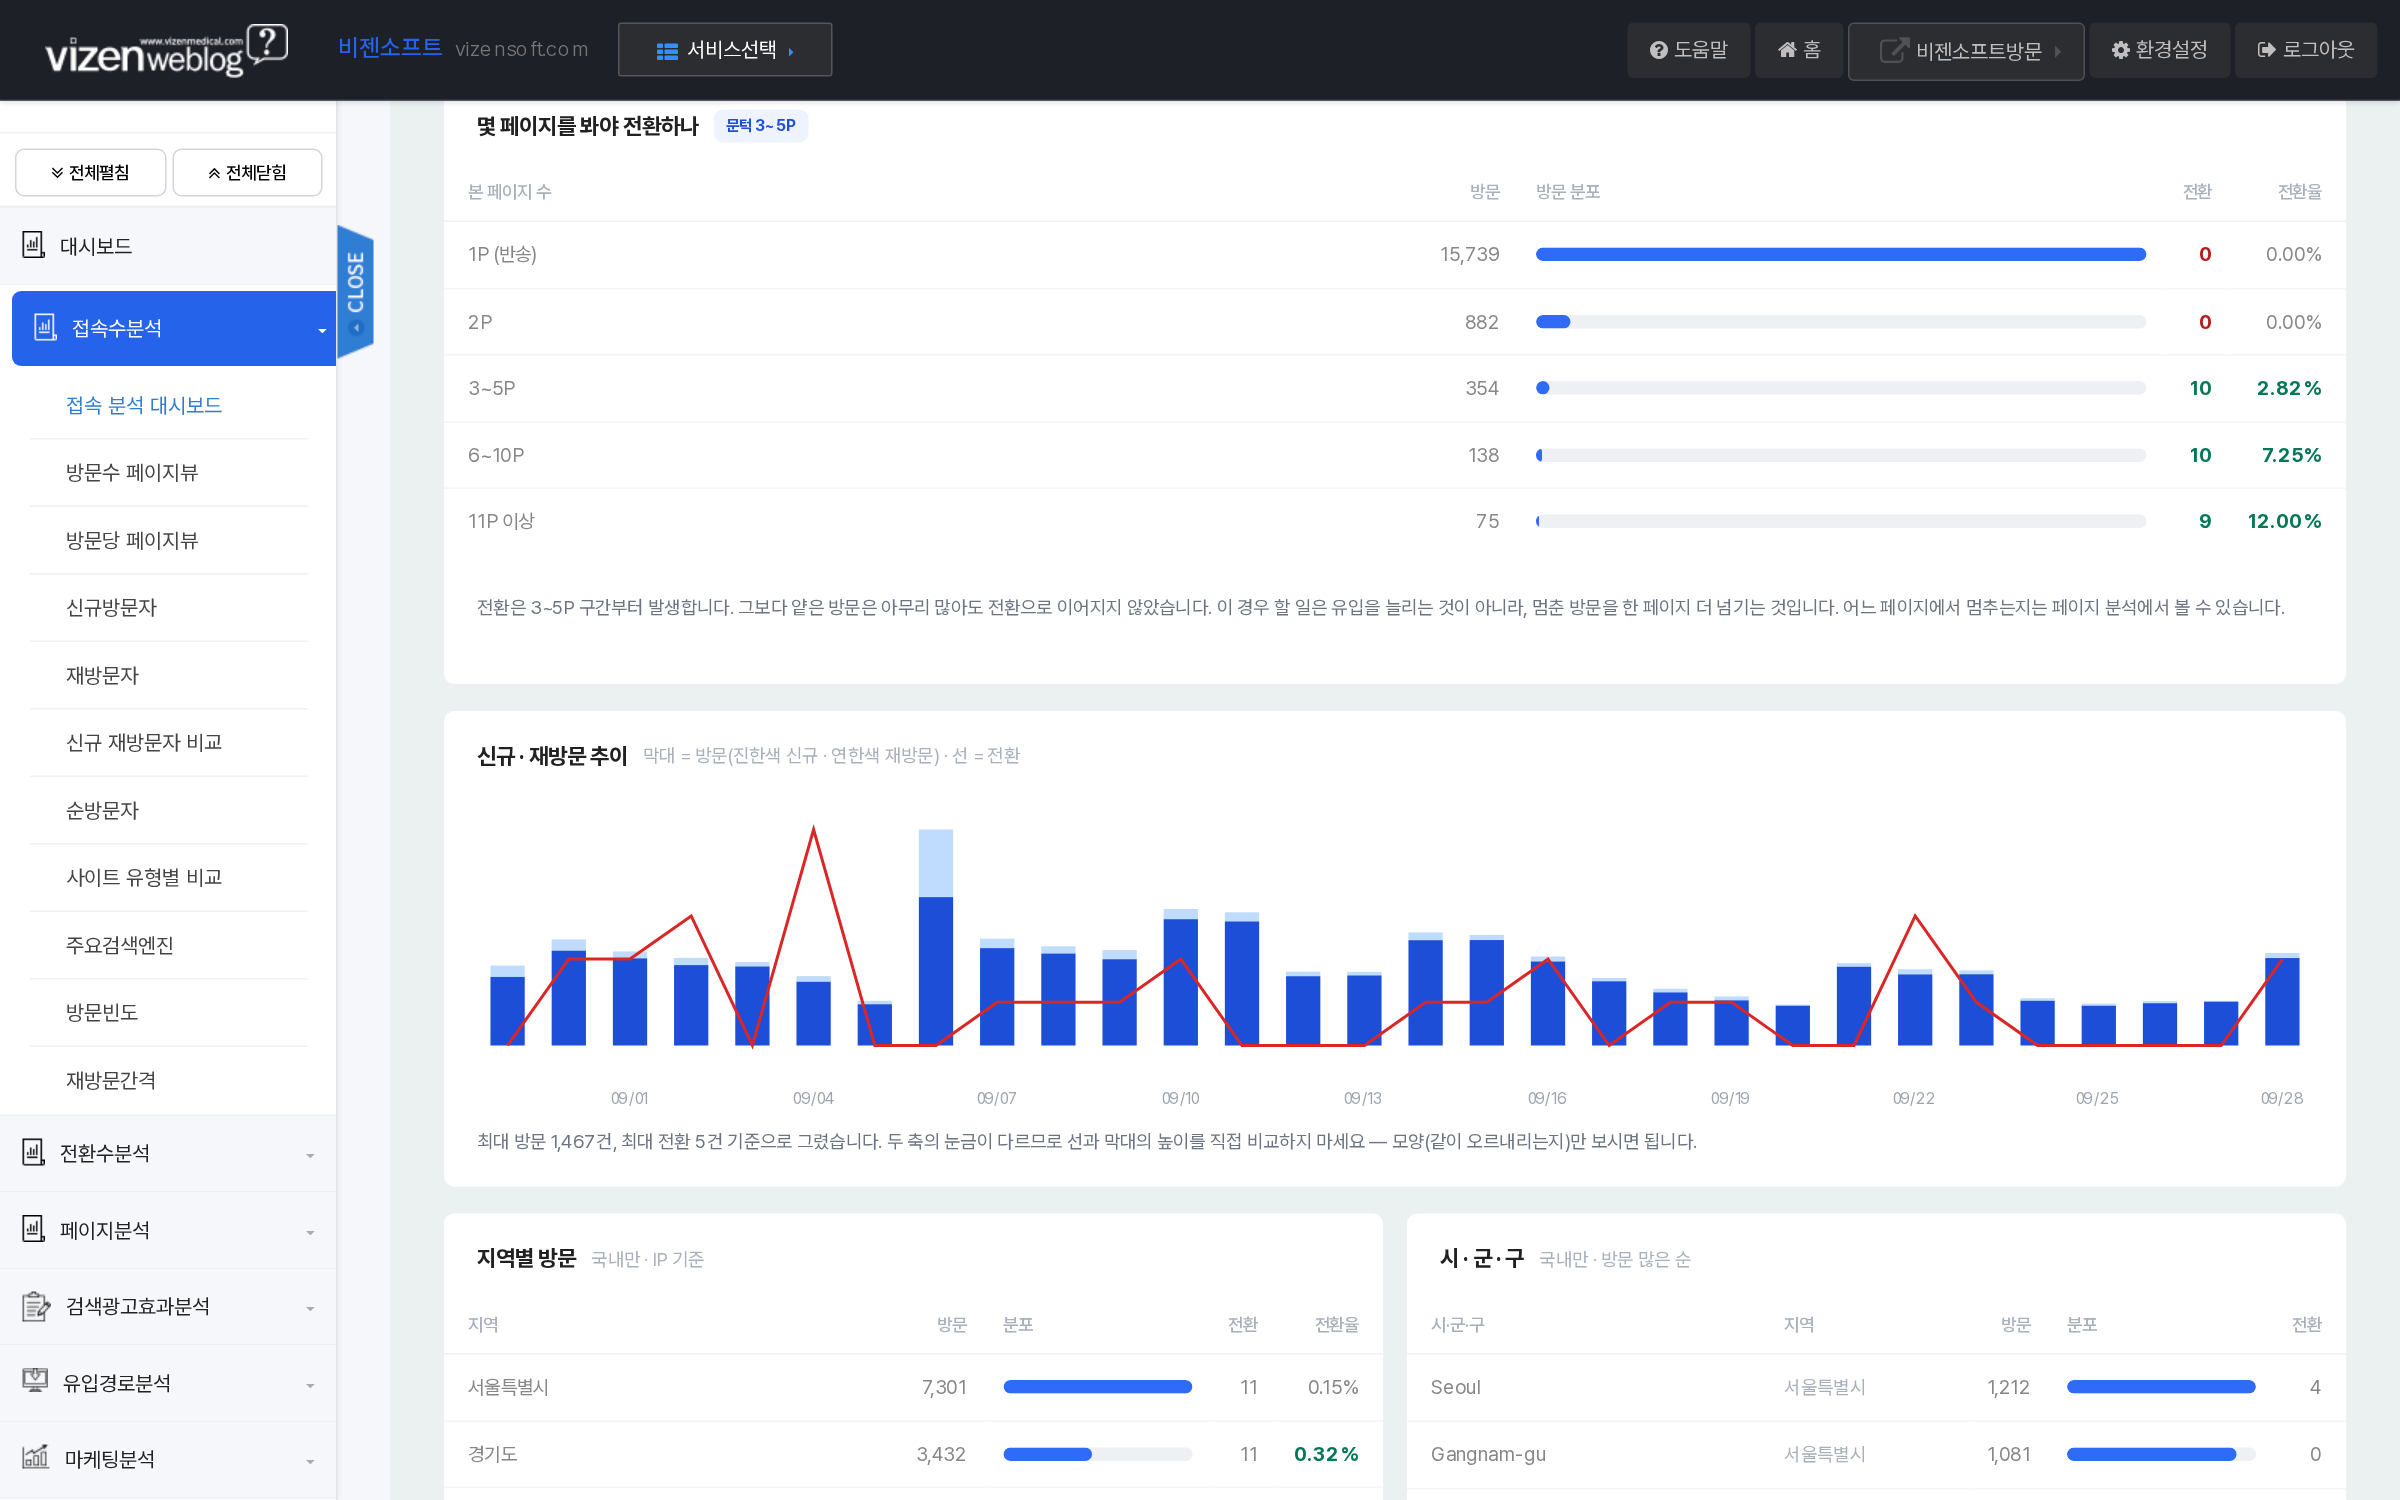Open 환경설정 settings gear
Viewport: 2400px width, 1500px height.
coord(2159,50)
